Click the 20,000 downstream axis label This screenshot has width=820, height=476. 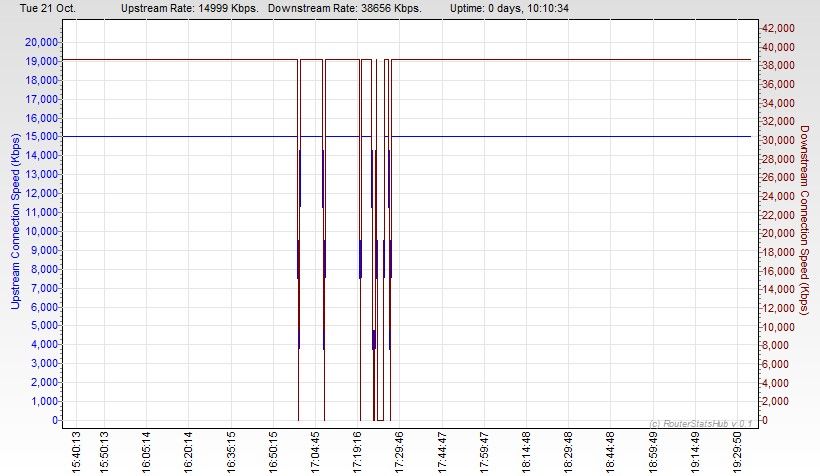[x=778, y=233]
